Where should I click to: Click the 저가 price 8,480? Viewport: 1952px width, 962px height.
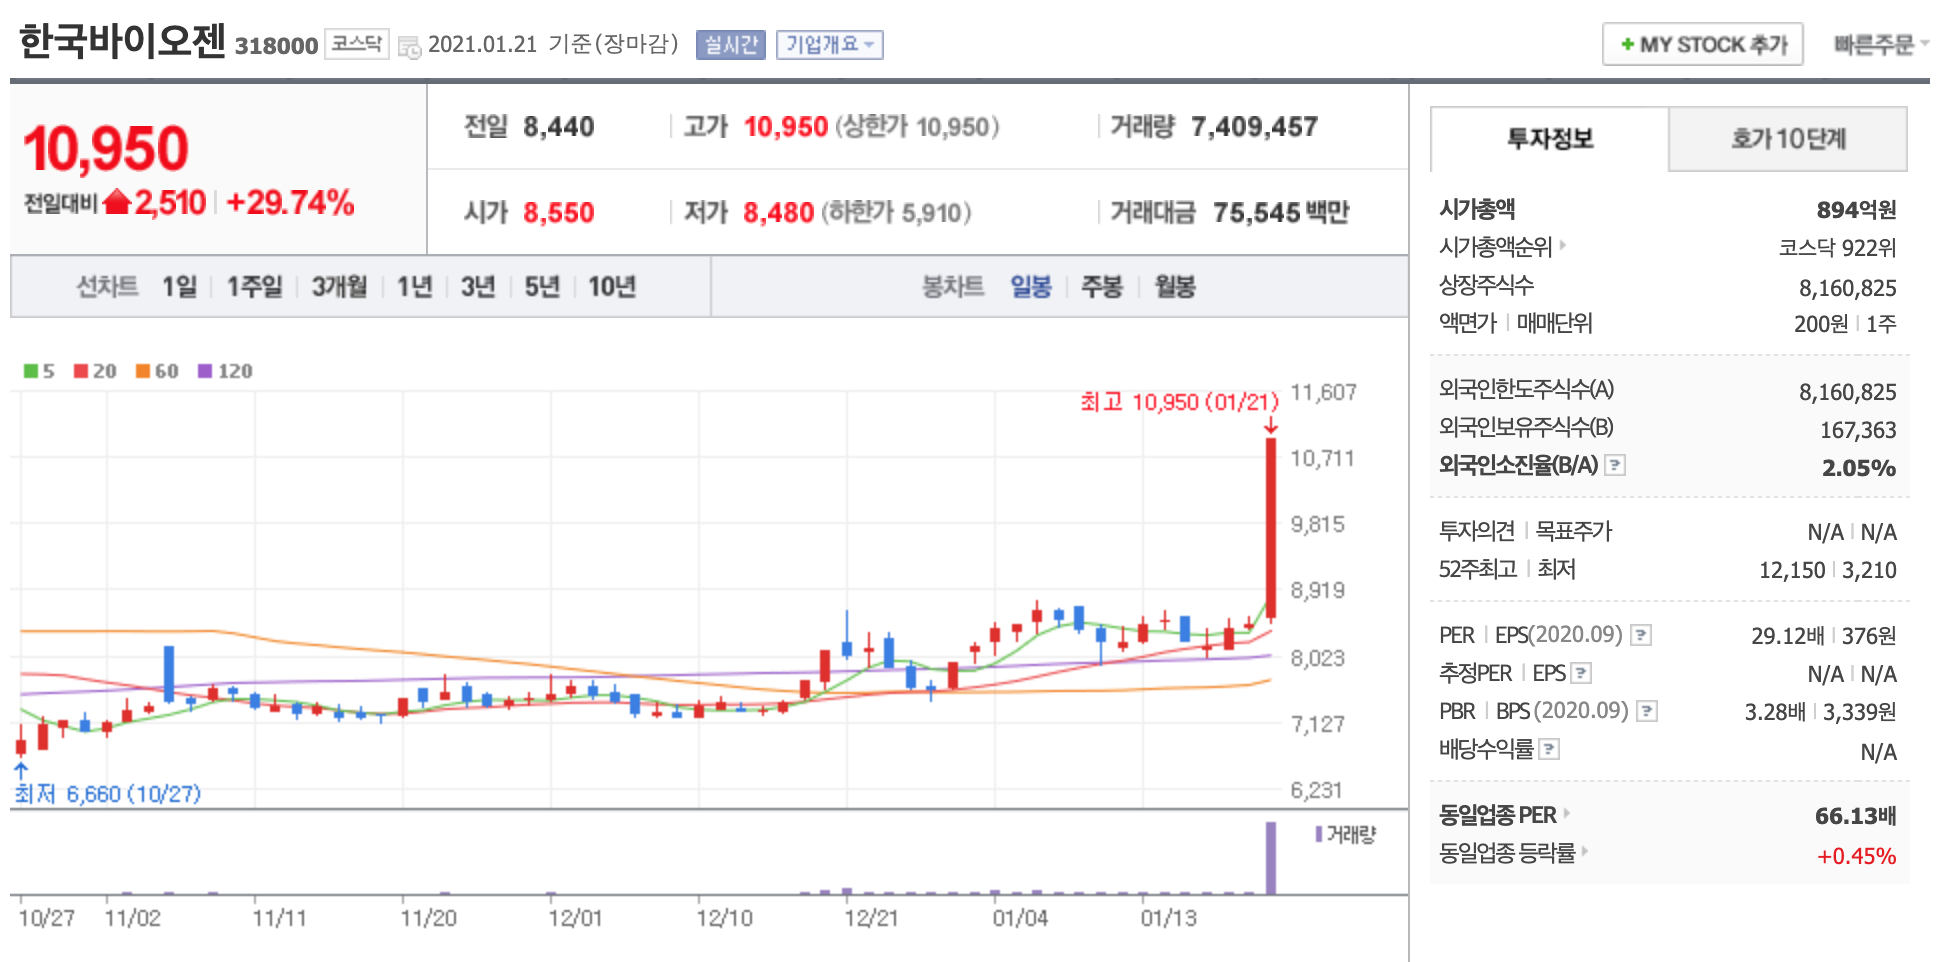point(778,213)
